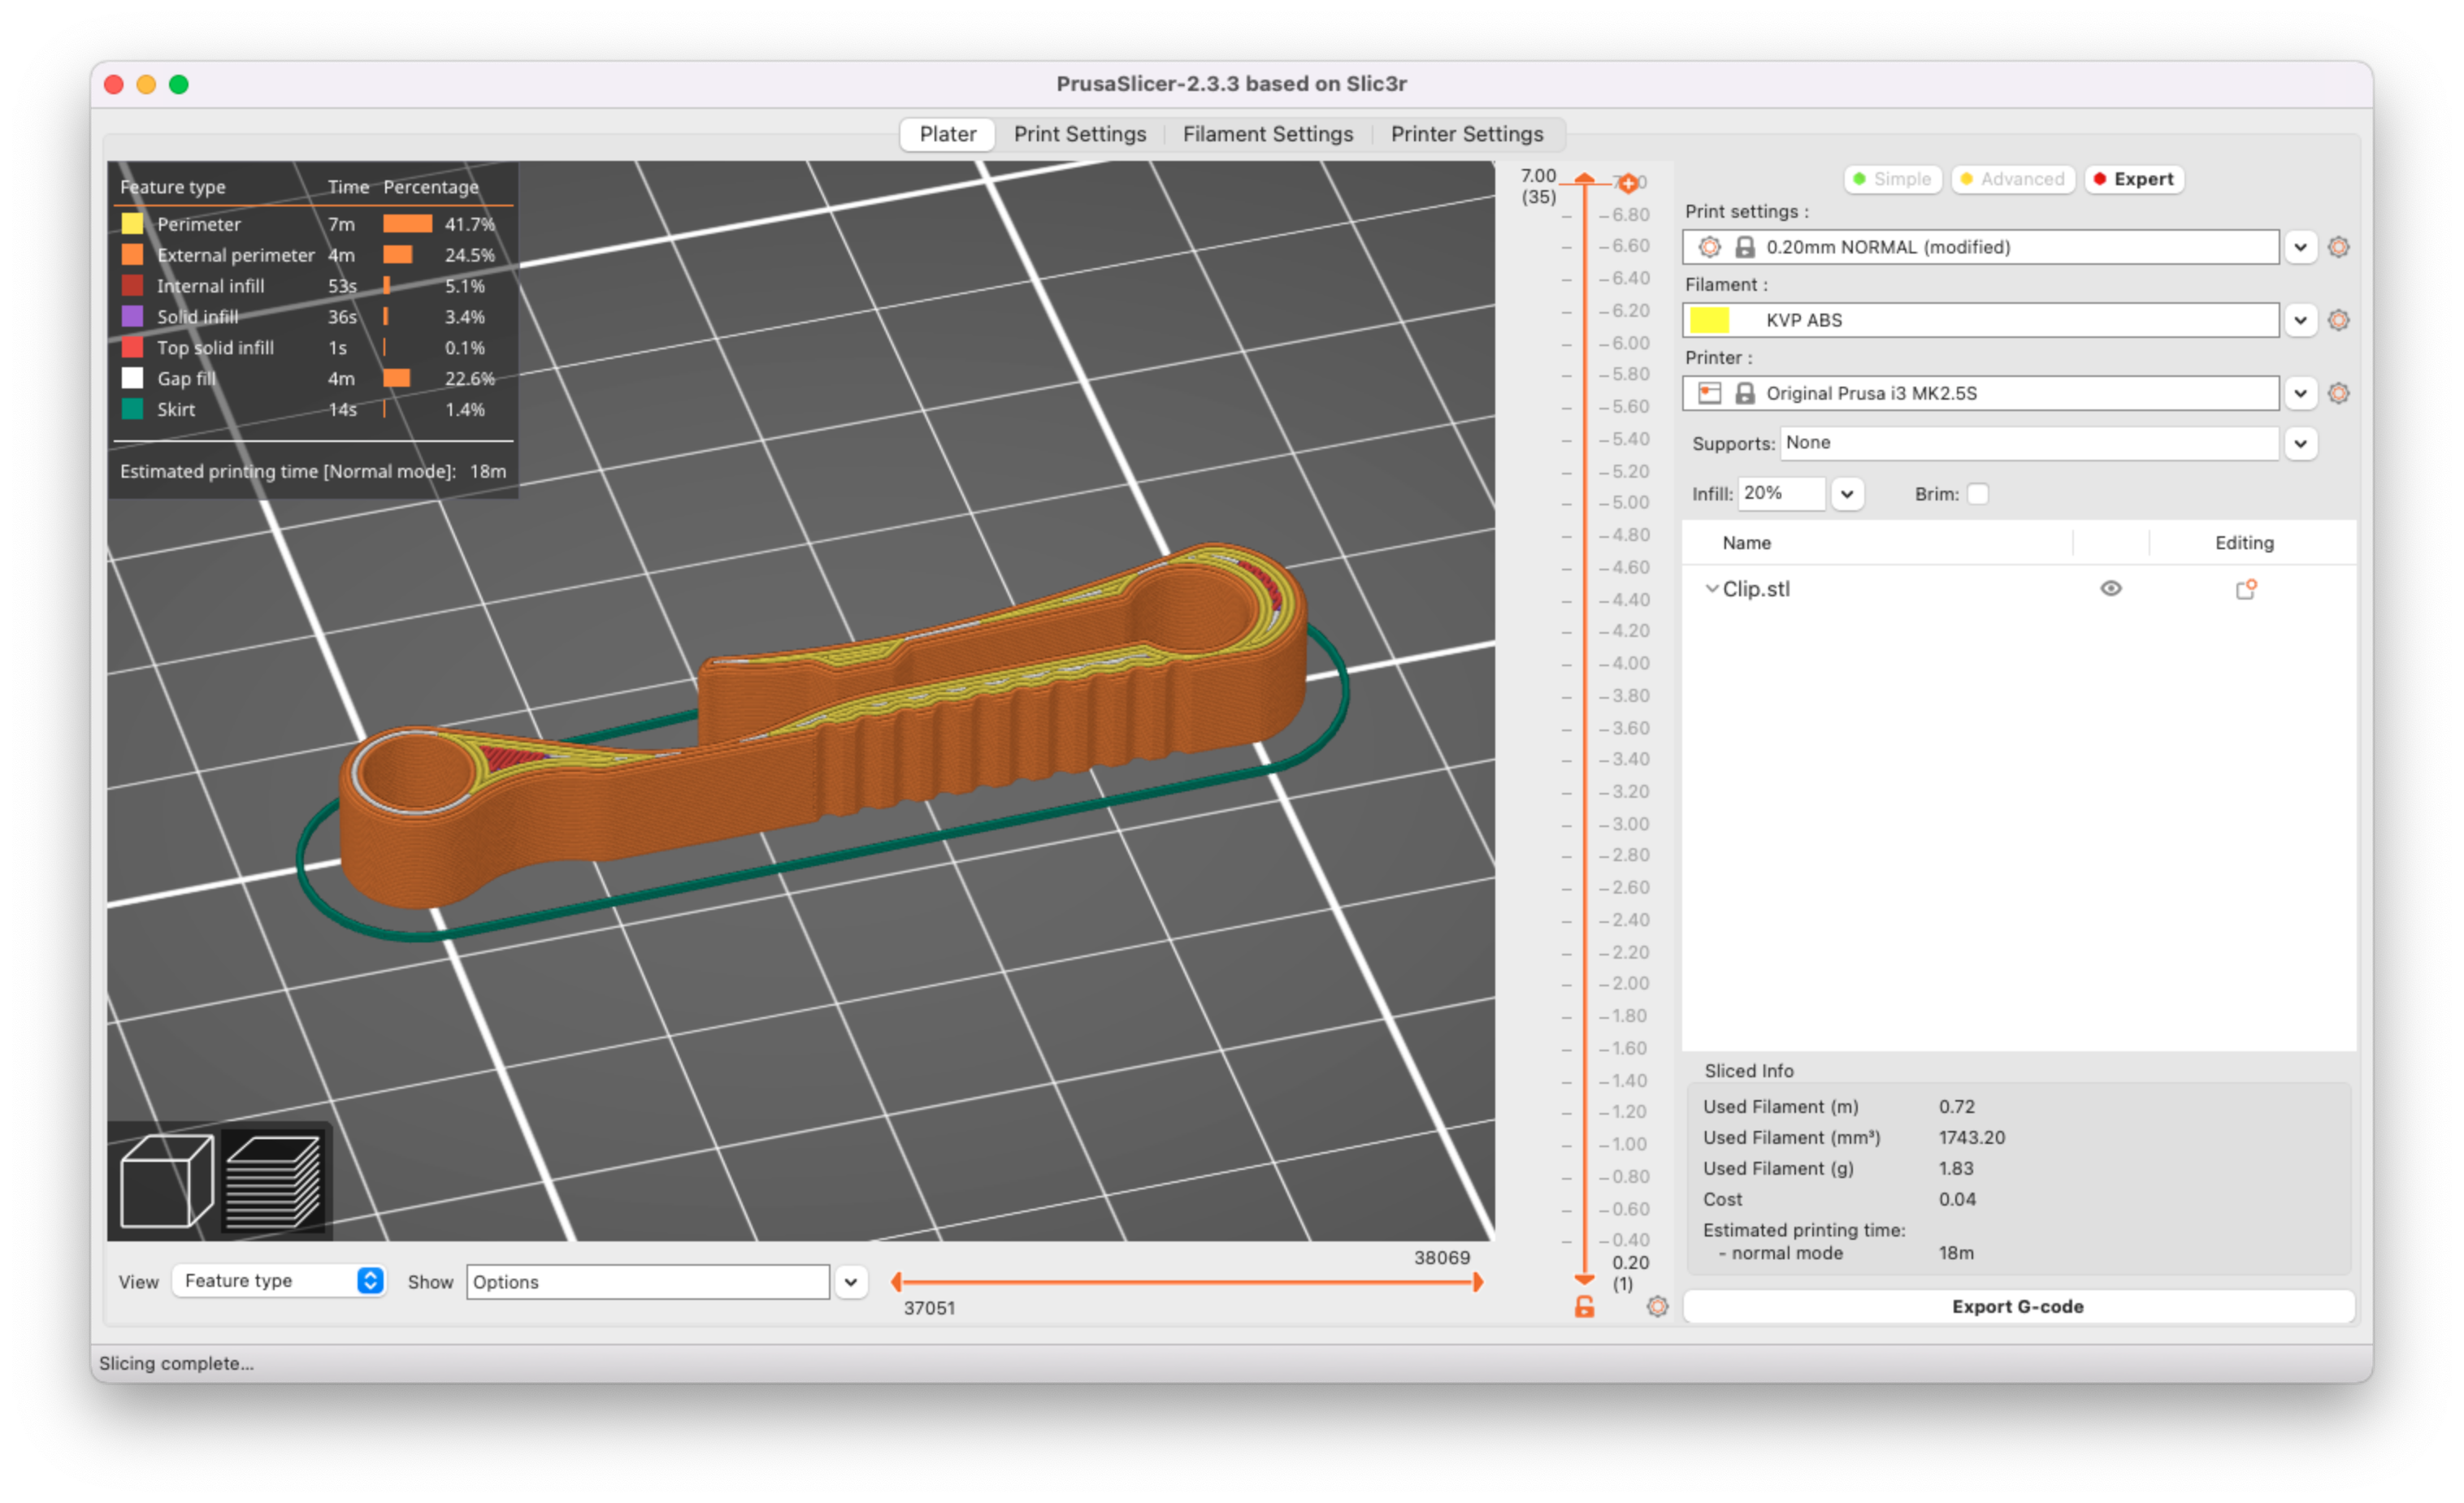Open Infill percentage dropdown arrow
Viewport: 2464px width, 1503px height.
pyautogui.click(x=1847, y=494)
